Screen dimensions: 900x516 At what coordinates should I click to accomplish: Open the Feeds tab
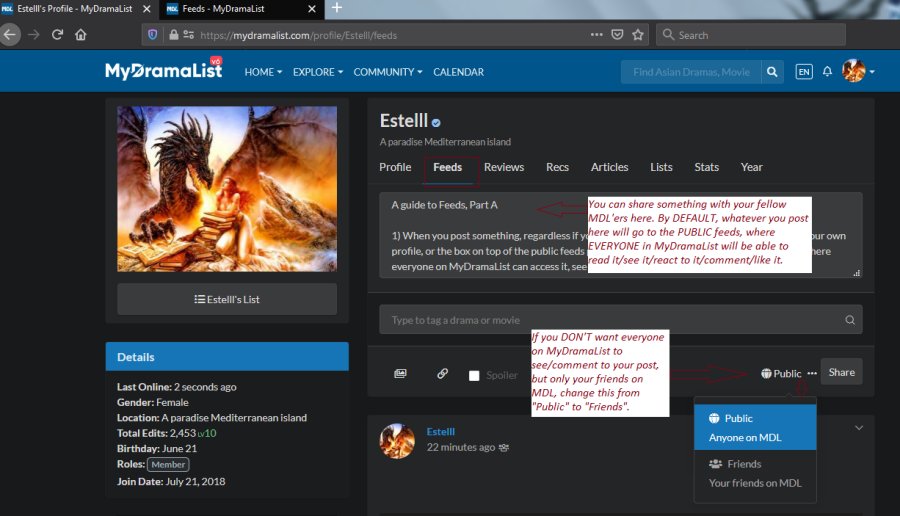[x=448, y=167]
